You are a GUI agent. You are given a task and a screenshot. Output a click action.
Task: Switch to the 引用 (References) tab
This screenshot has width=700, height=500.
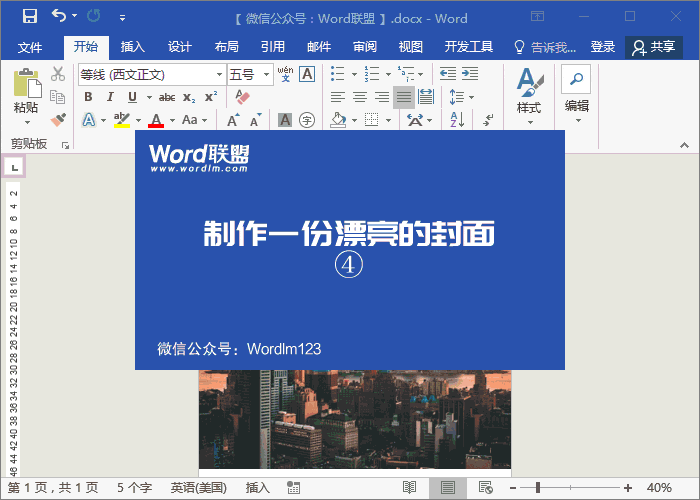(273, 47)
